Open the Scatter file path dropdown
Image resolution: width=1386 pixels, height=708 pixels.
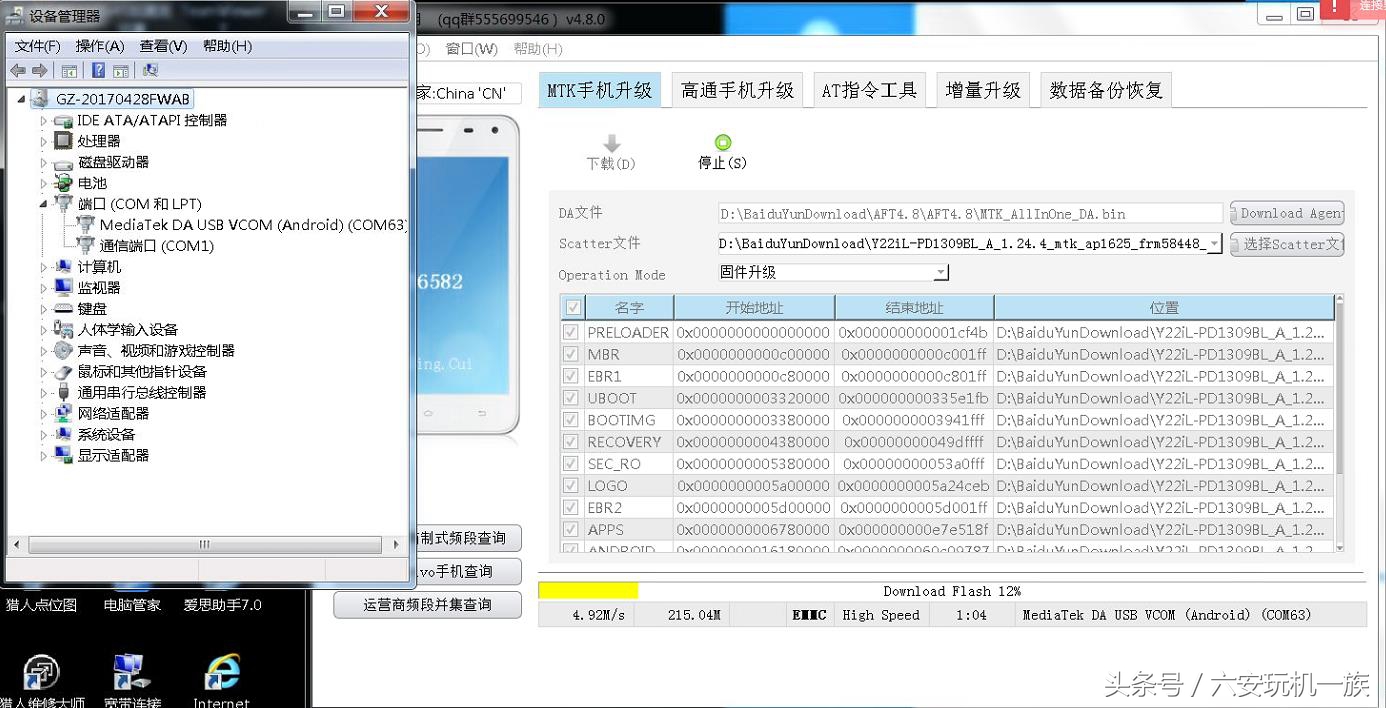(1213, 243)
